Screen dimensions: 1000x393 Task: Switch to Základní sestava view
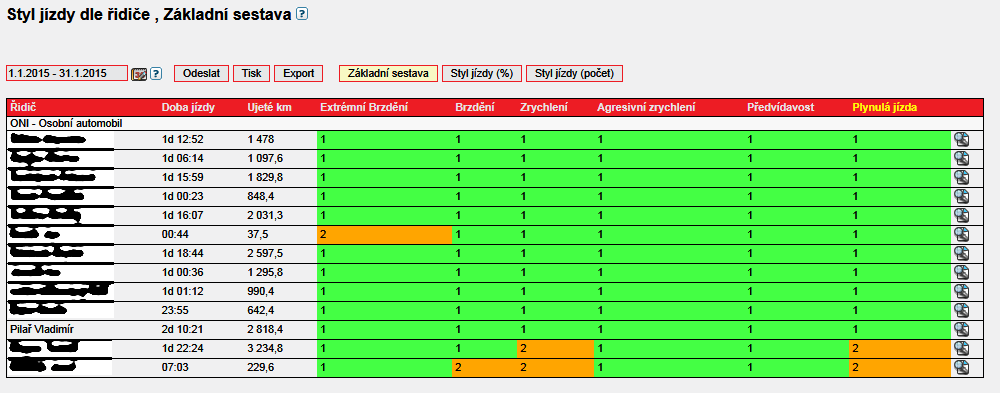pos(388,73)
